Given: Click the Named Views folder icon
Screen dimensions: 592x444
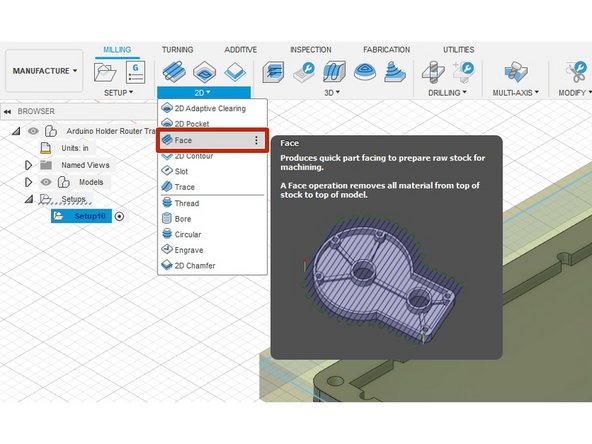Looking at the screenshot, I should pyautogui.click(x=46, y=165).
